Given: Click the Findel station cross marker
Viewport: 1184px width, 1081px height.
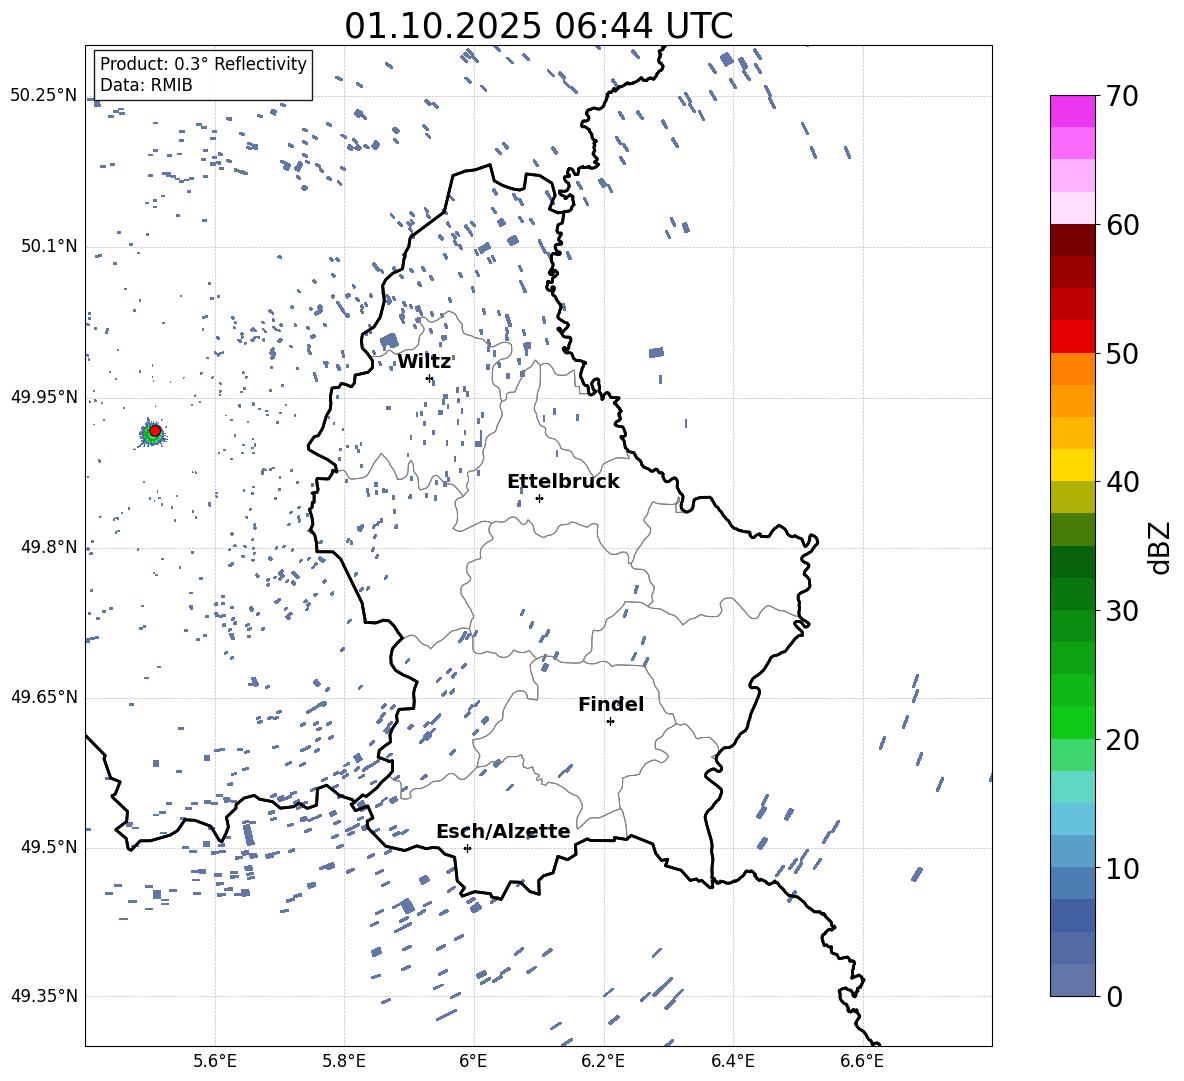Looking at the screenshot, I should pos(610,722).
